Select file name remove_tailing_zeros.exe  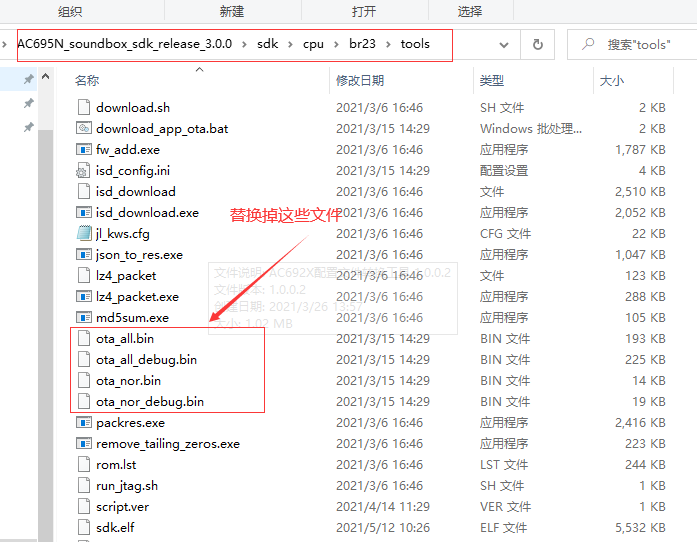168,444
